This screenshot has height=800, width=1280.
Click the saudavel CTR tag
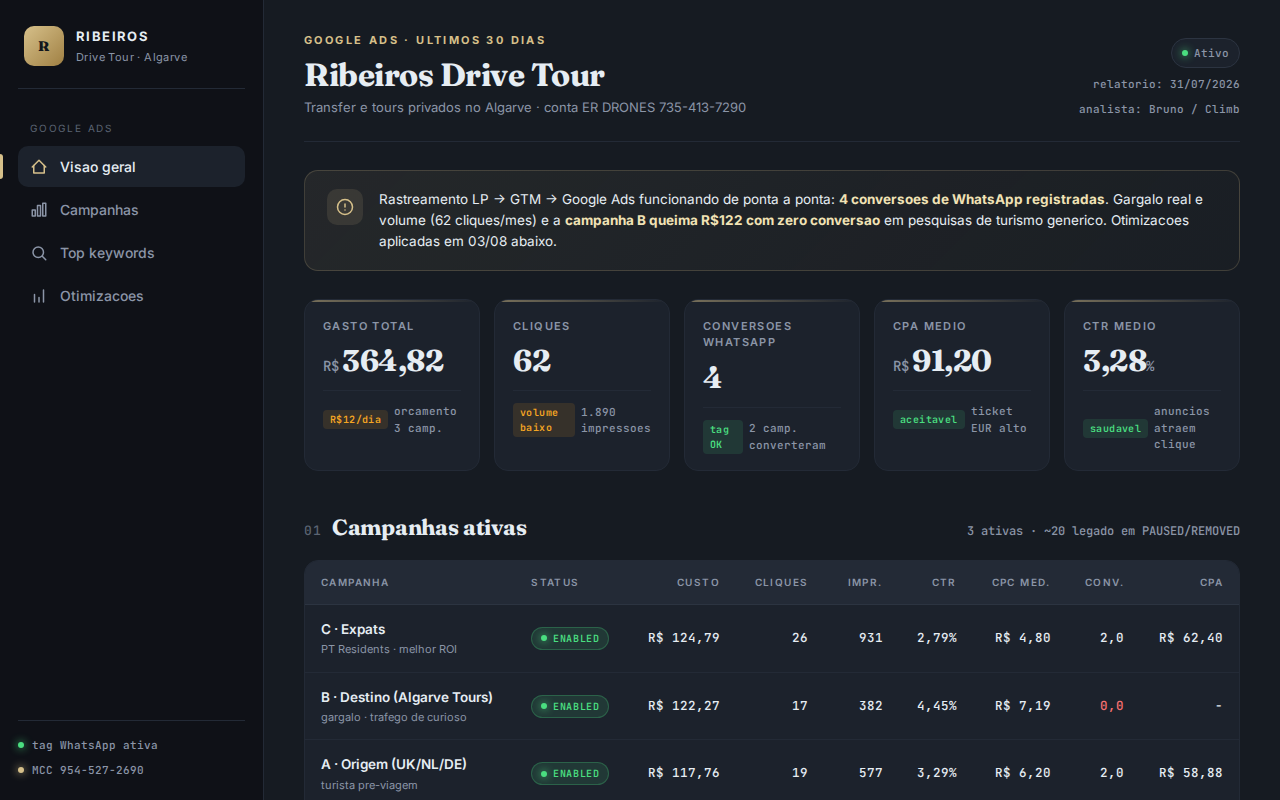click(x=1115, y=428)
